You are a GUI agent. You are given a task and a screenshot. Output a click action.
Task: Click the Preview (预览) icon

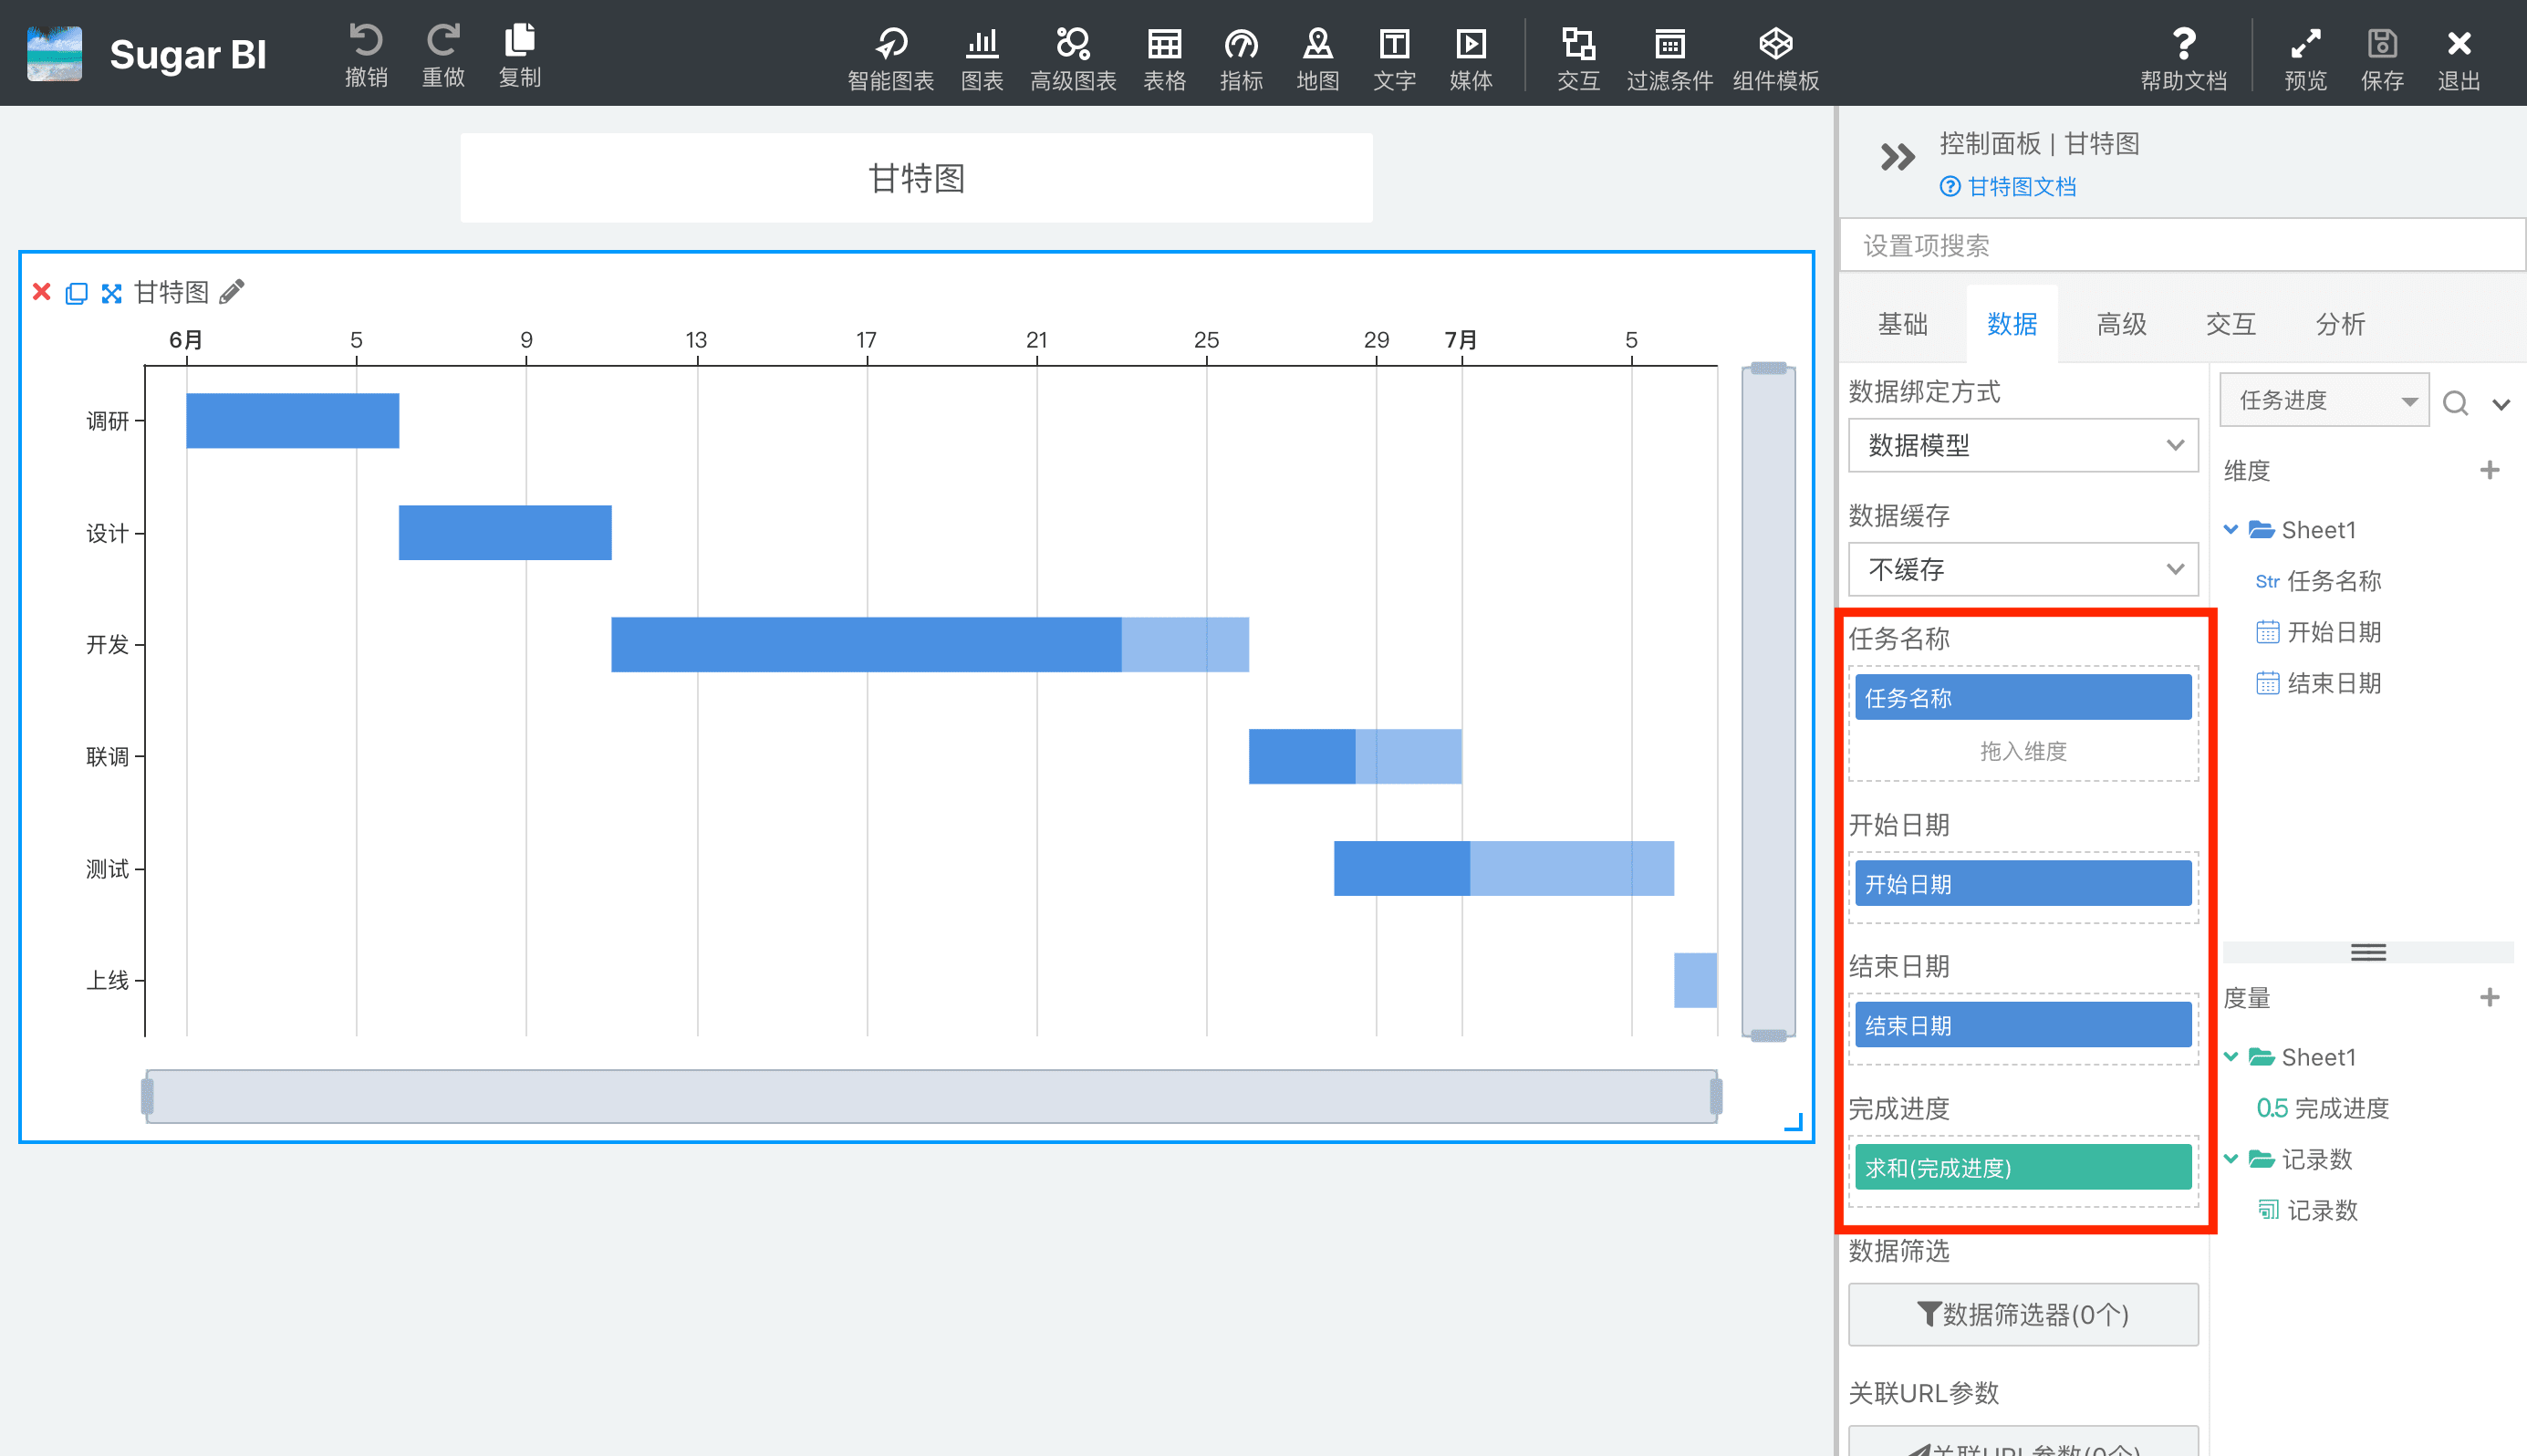tap(2305, 58)
